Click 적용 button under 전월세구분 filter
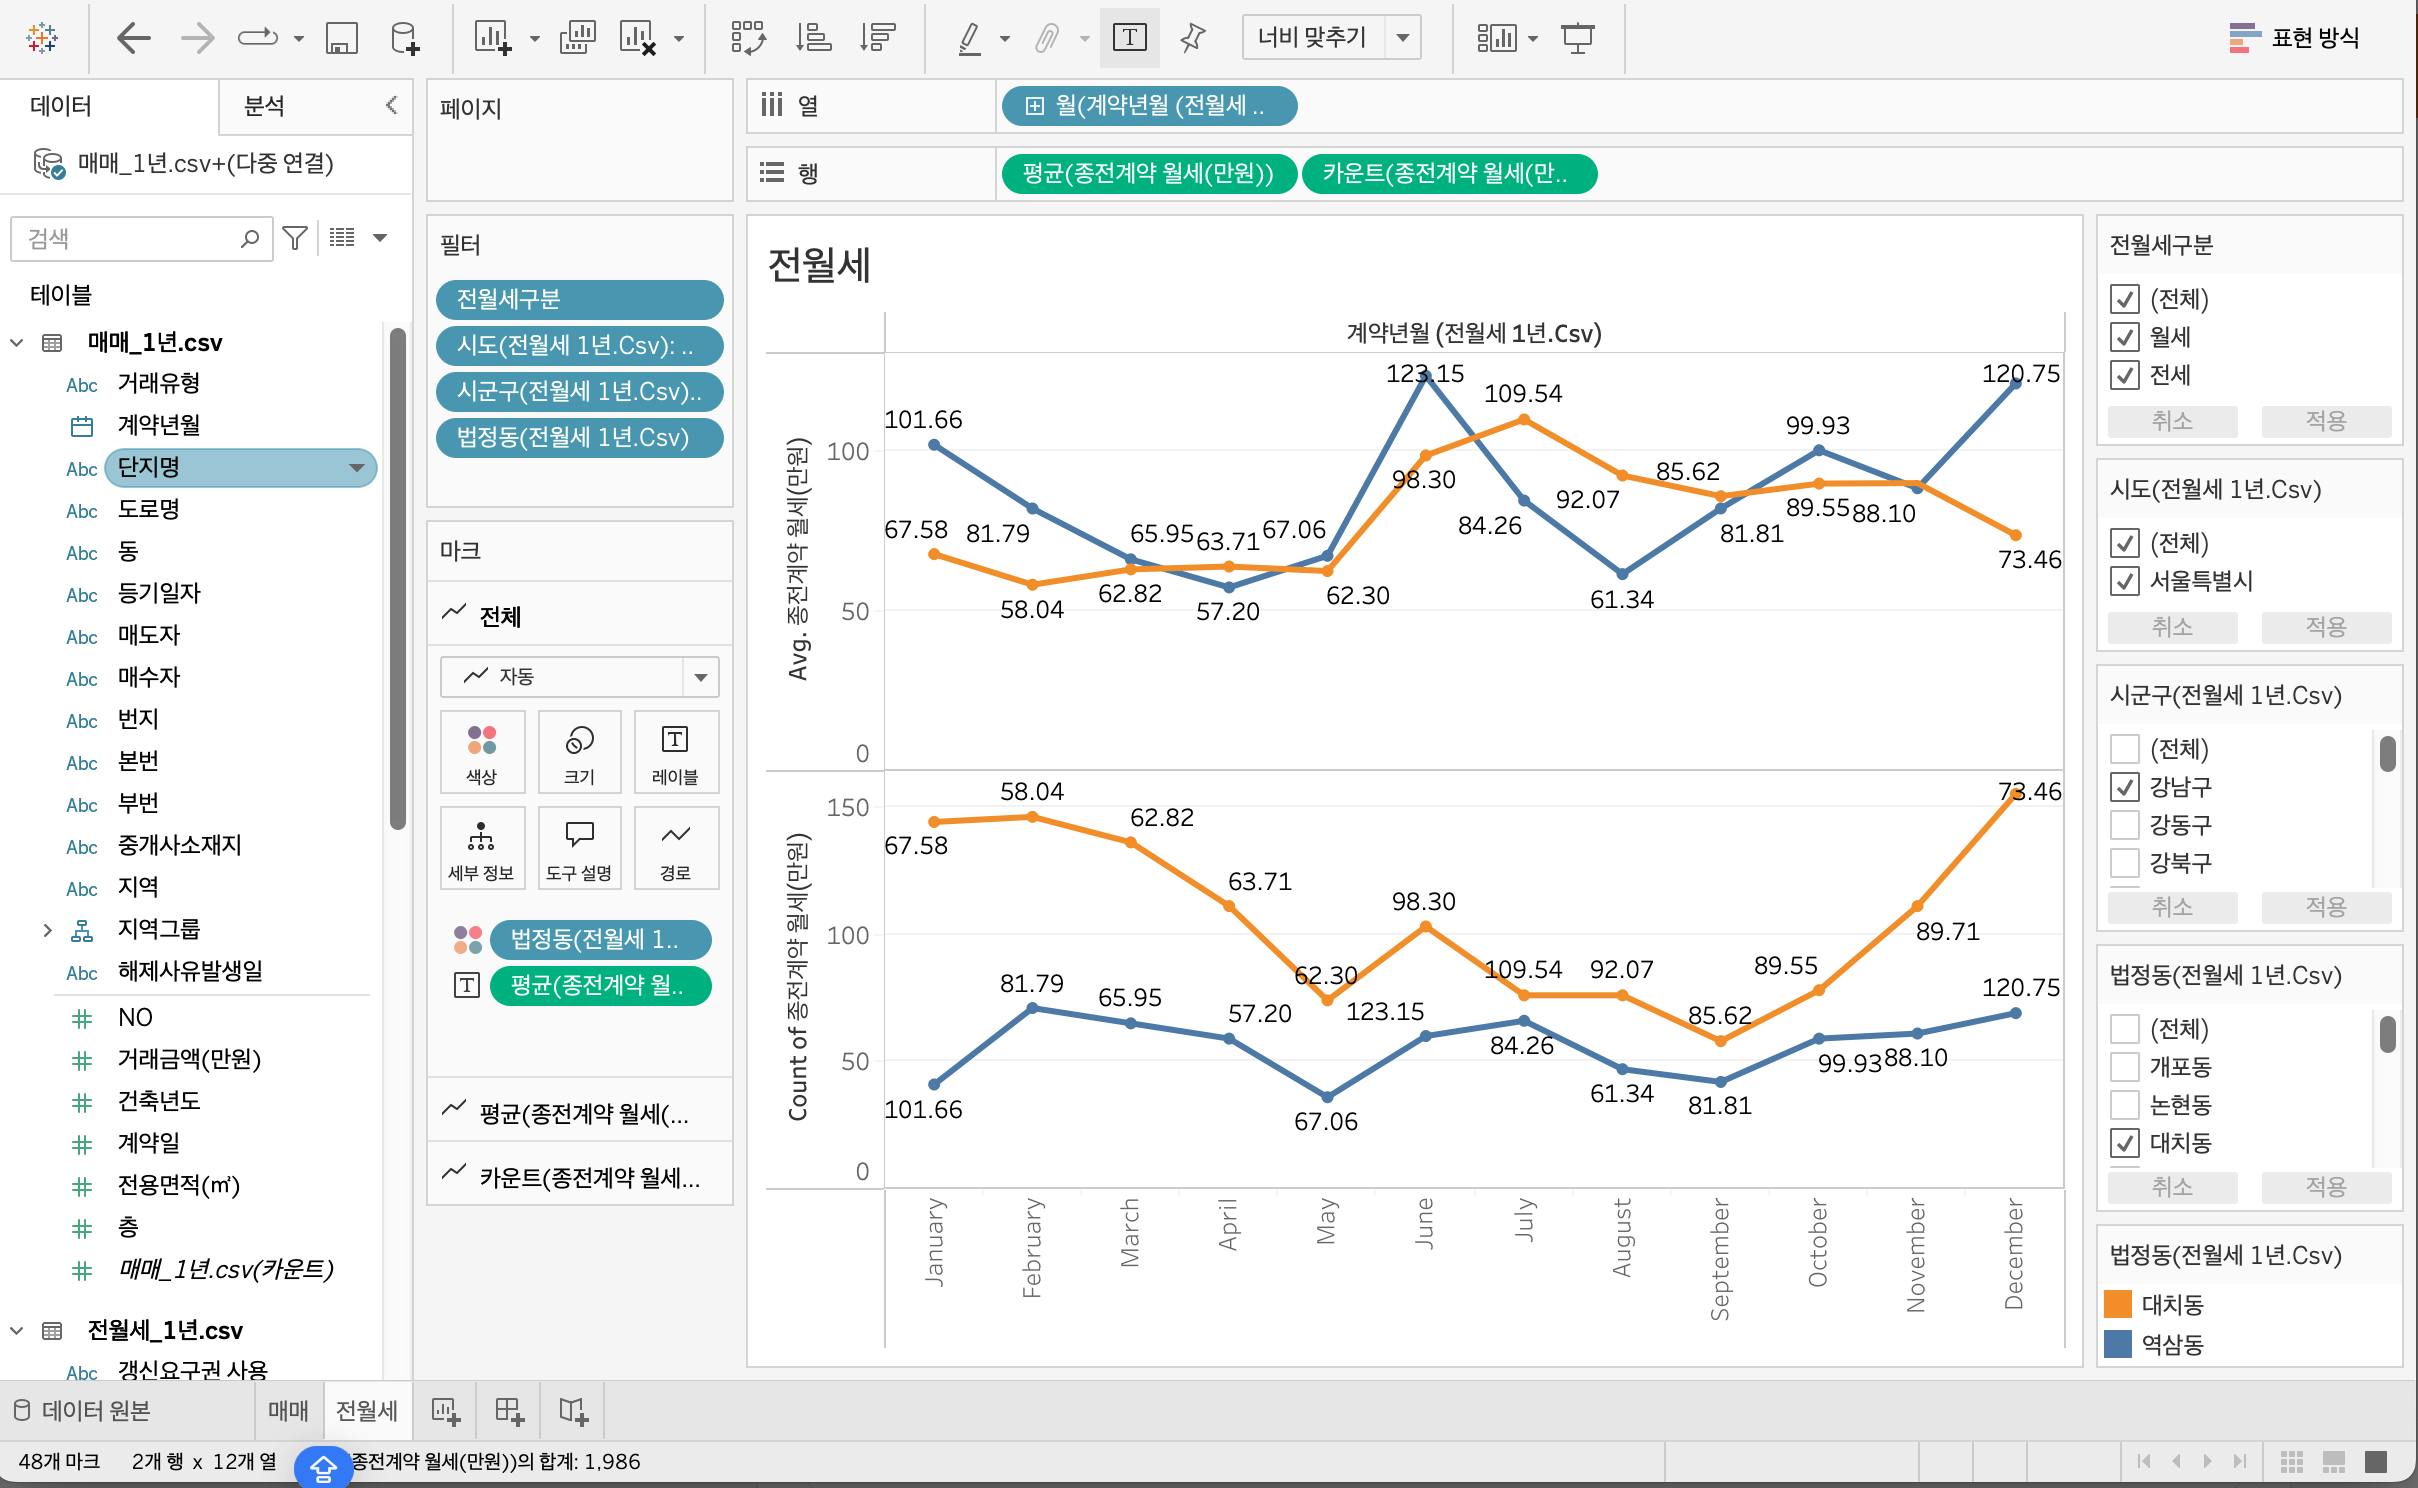Screen dimensions: 2418x1488 pyautogui.click(x=2325, y=421)
